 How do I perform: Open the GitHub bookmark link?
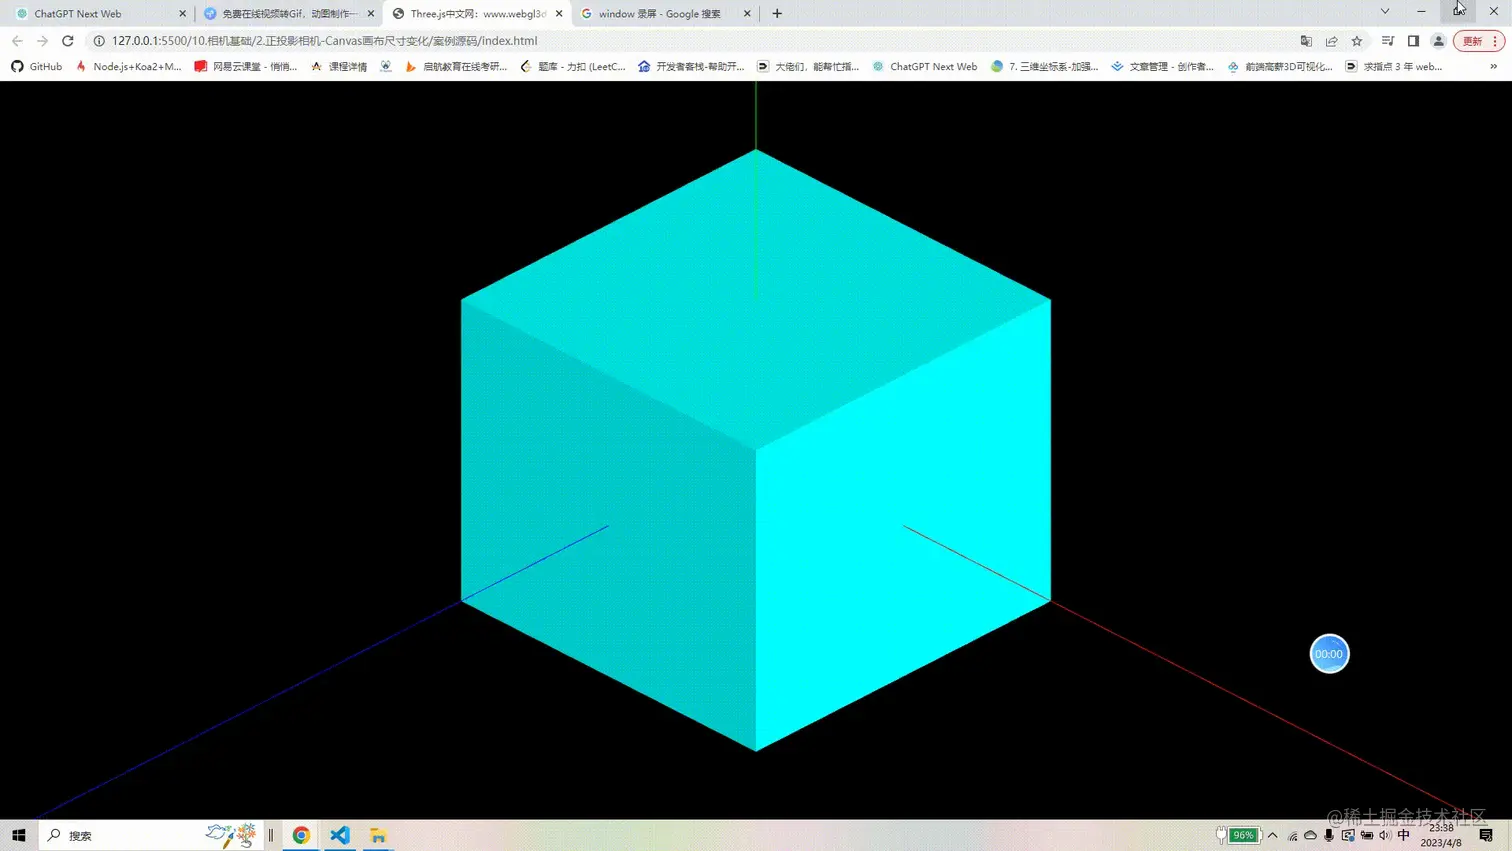[x=35, y=67]
